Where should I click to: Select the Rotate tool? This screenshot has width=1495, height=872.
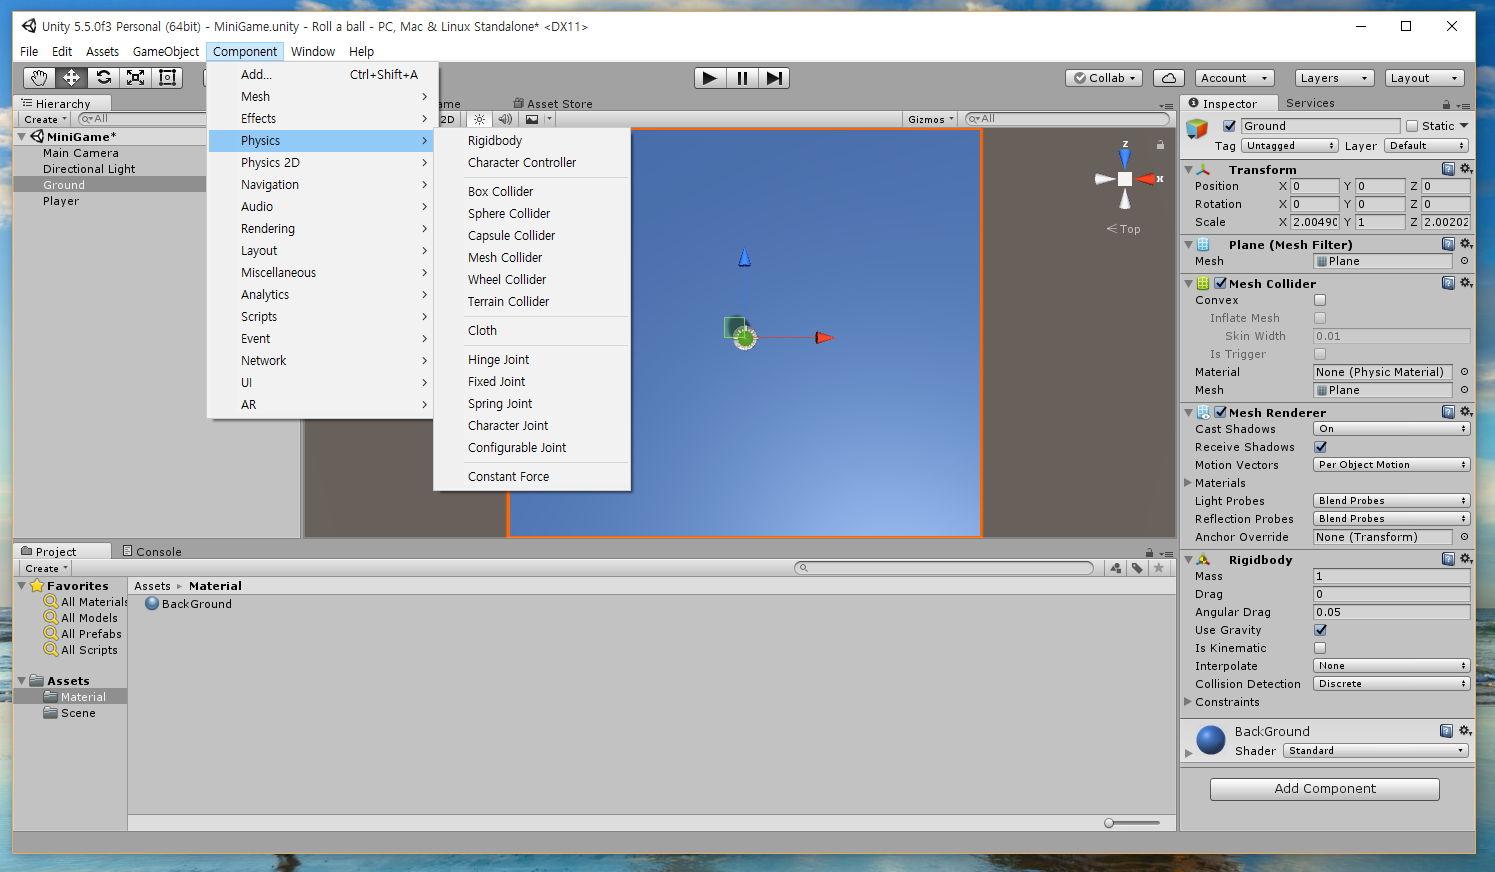[x=102, y=77]
